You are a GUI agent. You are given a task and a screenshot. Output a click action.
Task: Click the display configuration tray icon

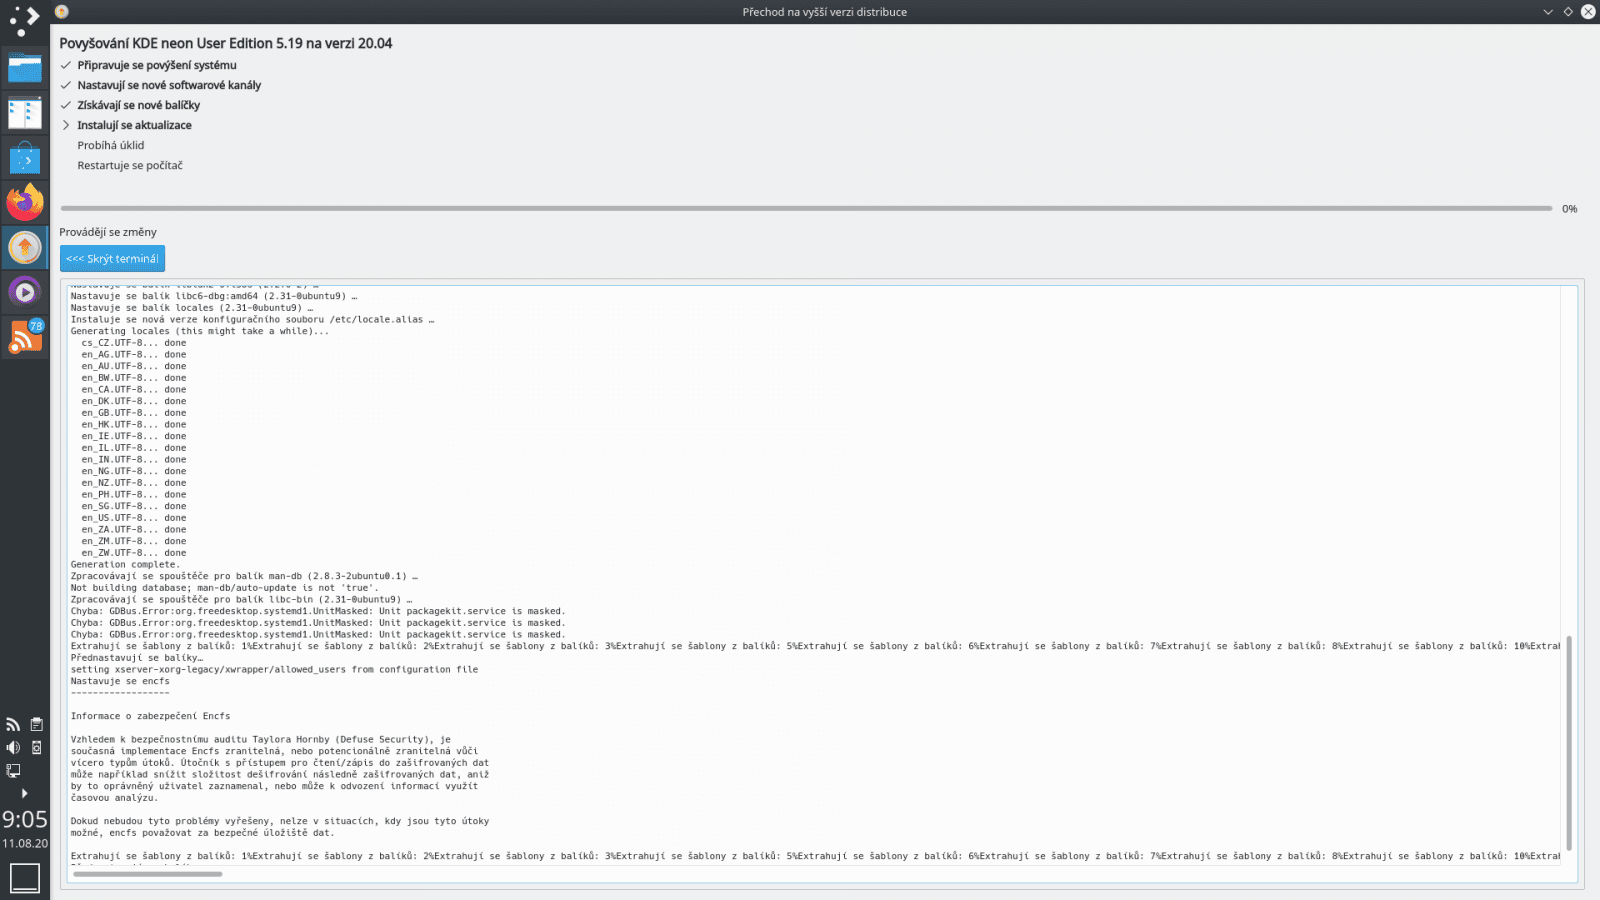tap(13, 770)
